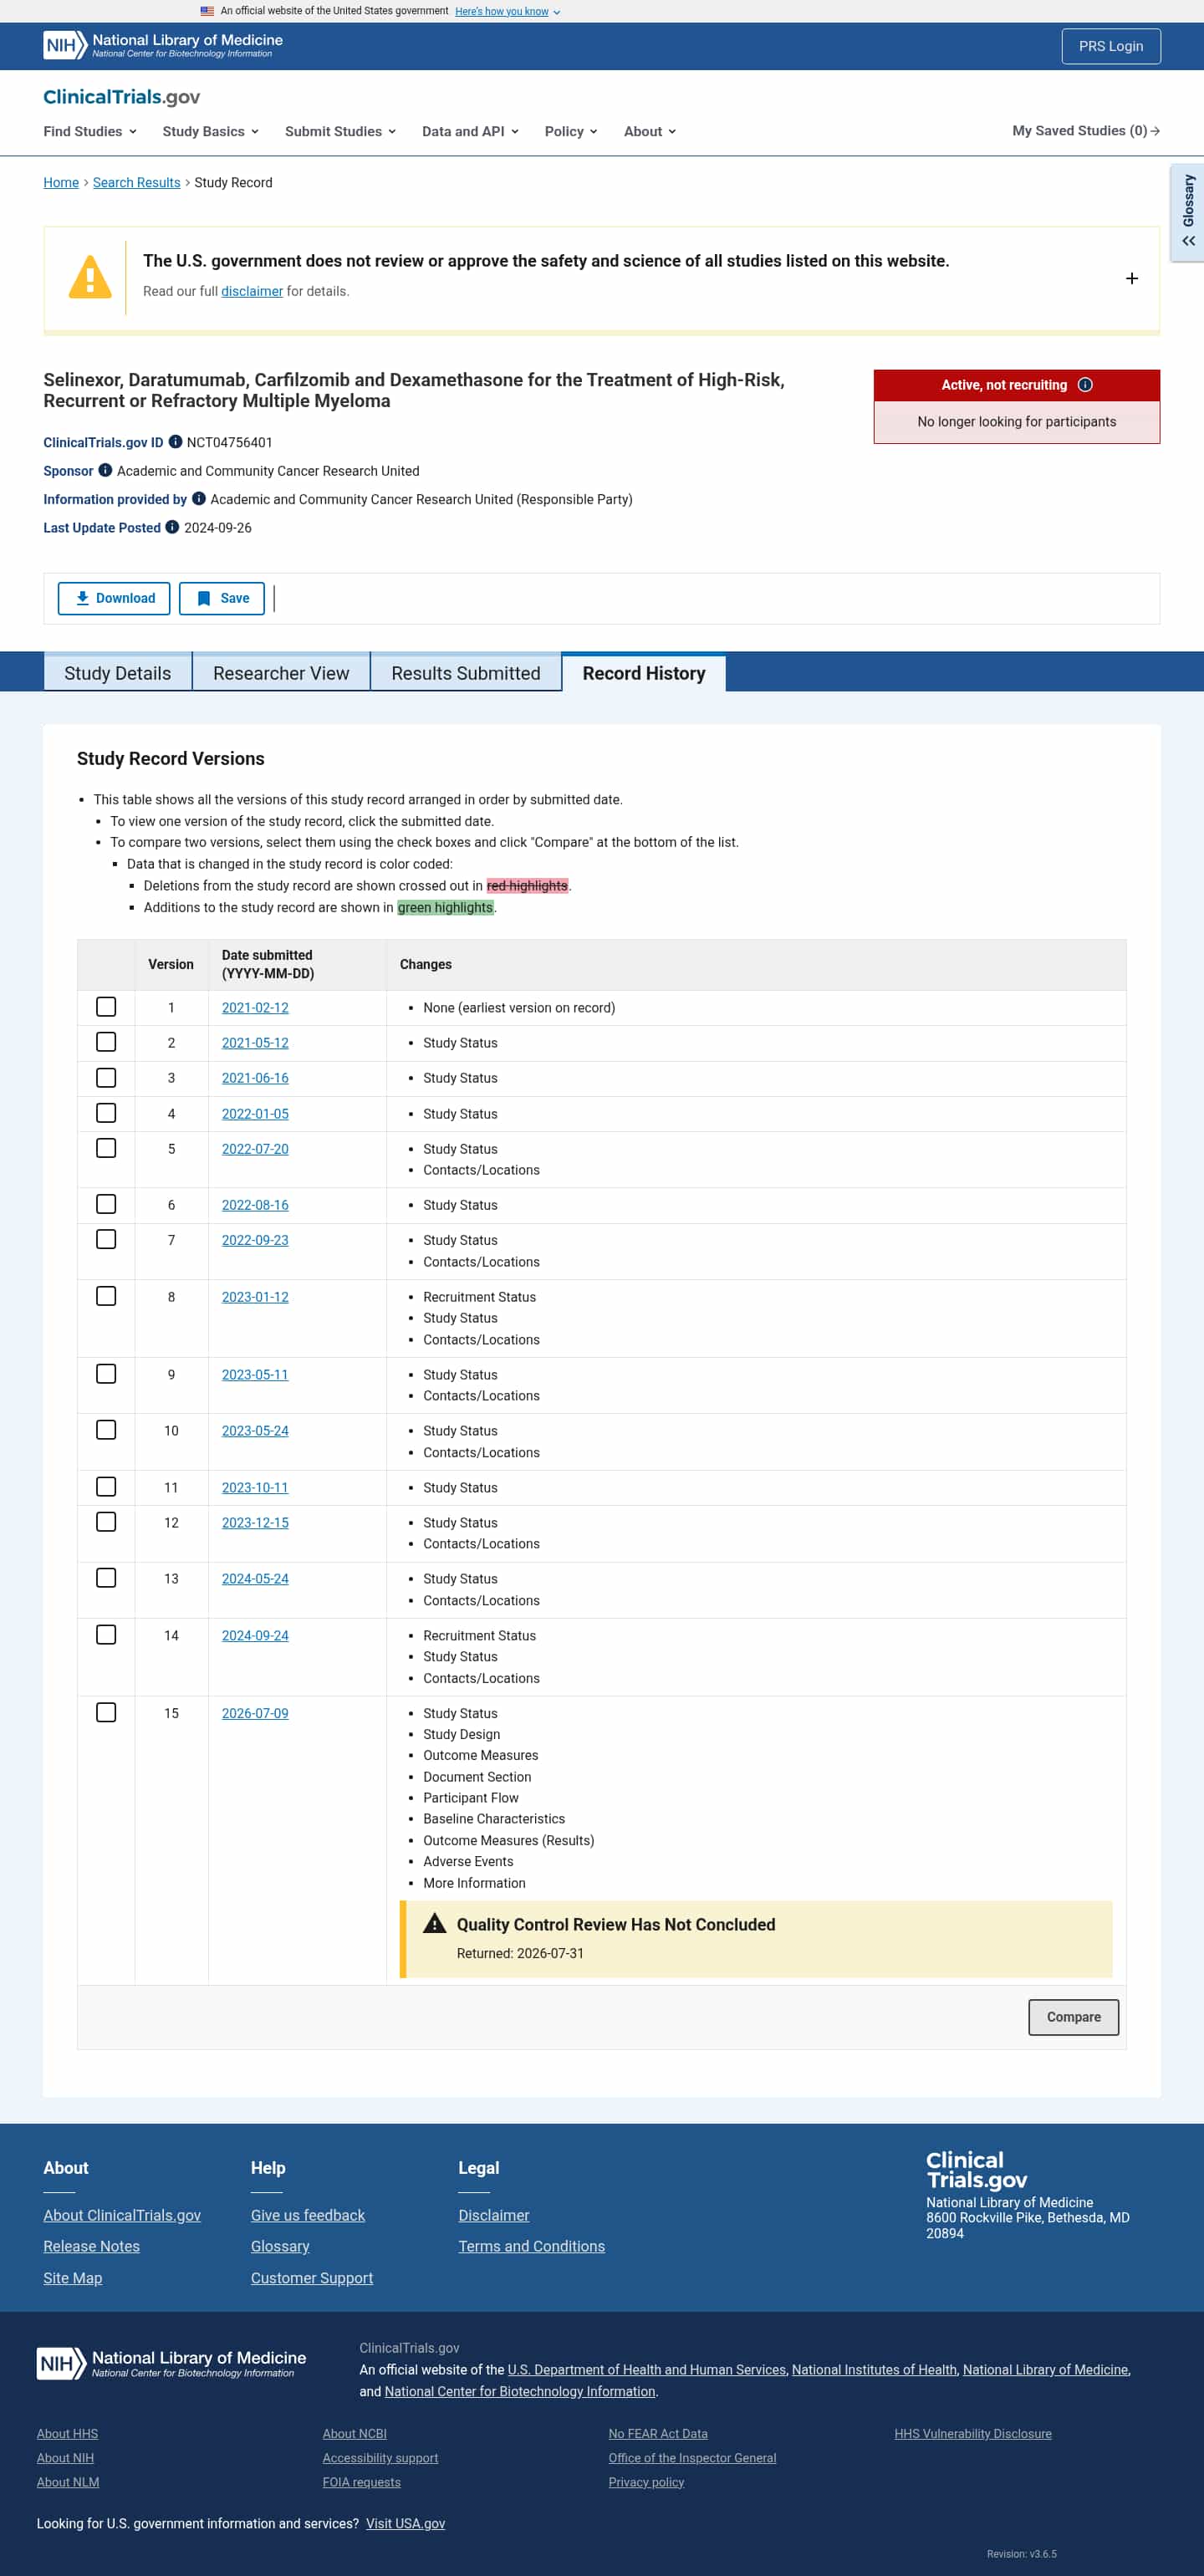Click the Last Update Posted info icon
This screenshot has width=1204, height=2576.
point(172,527)
